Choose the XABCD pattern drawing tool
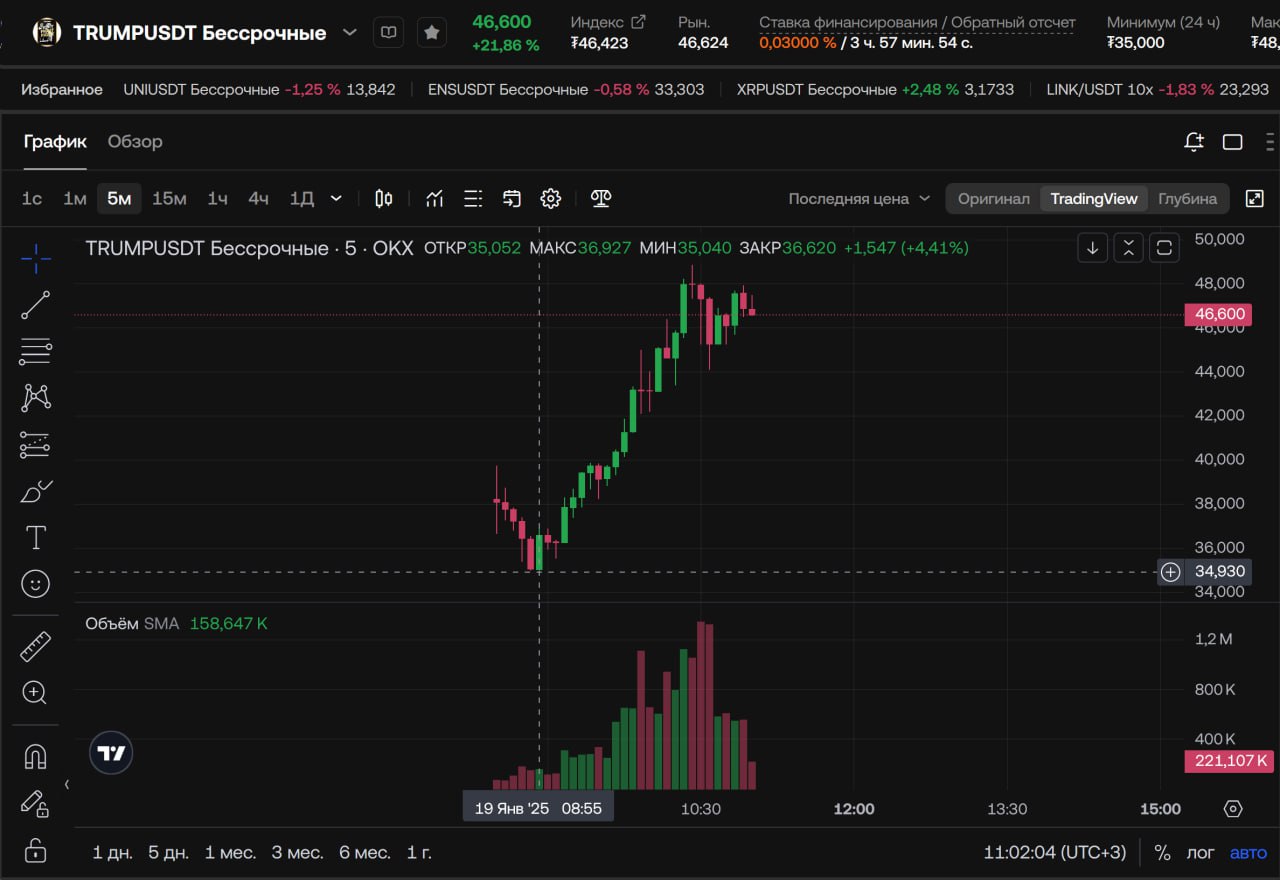The width and height of the screenshot is (1280, 880). click(x=36, y=398)
